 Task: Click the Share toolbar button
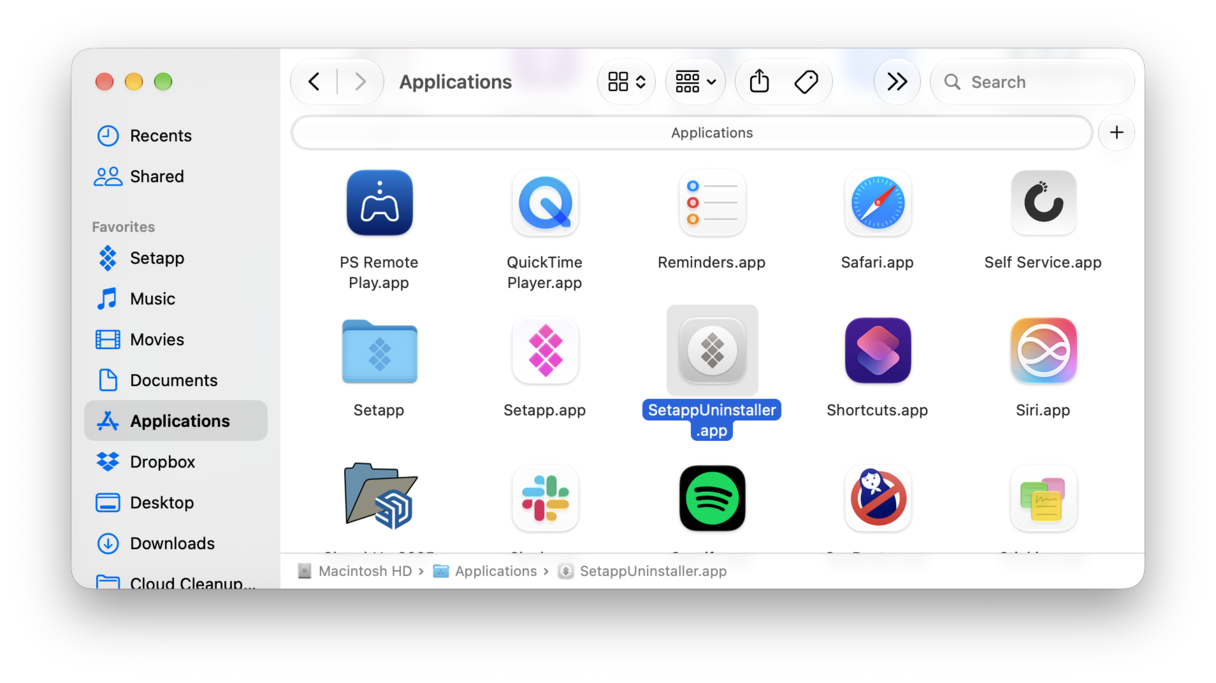759,82
